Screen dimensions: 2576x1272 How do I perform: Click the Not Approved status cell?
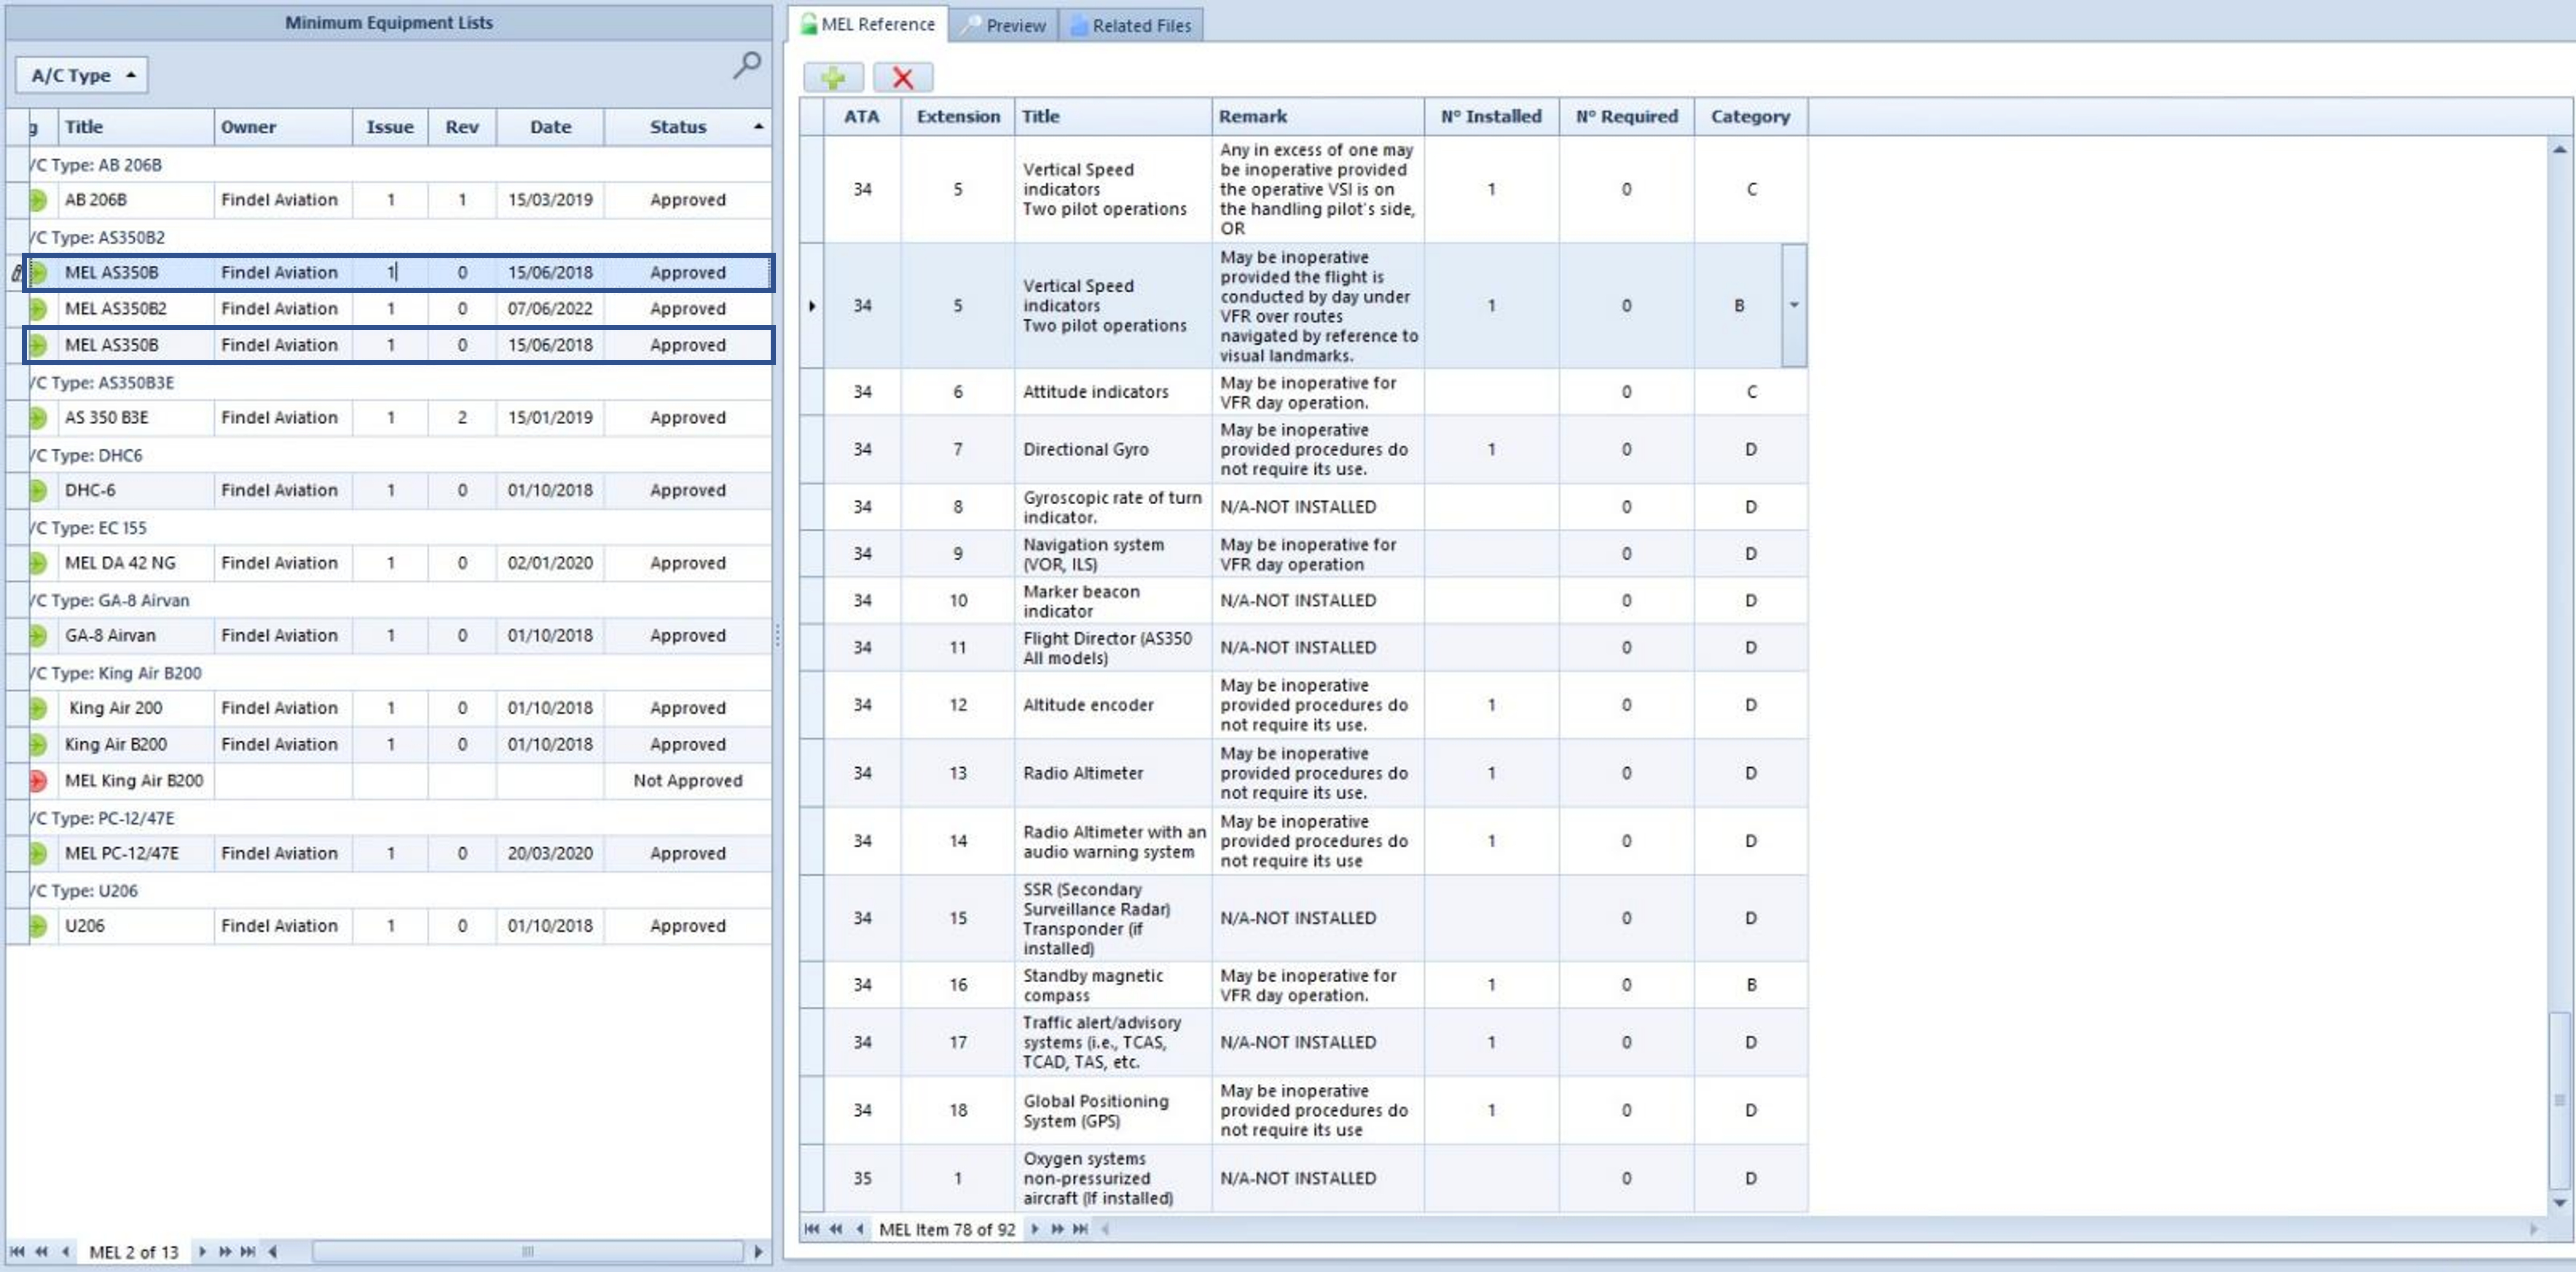click(687, 781)
